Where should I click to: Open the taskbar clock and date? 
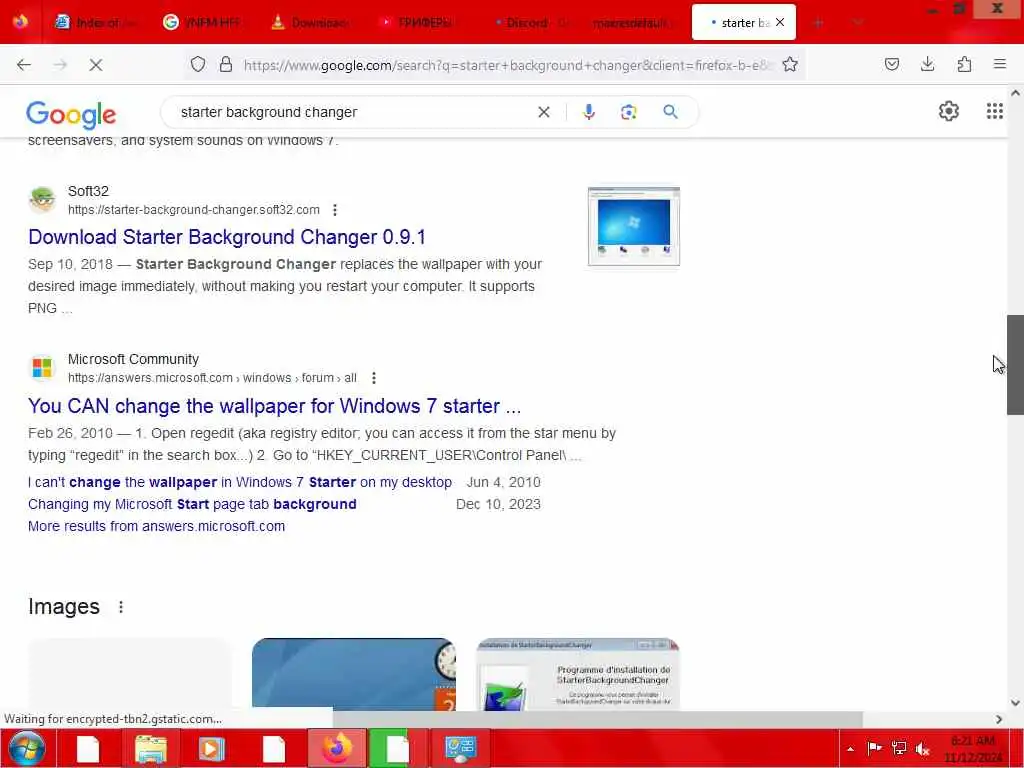(973, 749)
